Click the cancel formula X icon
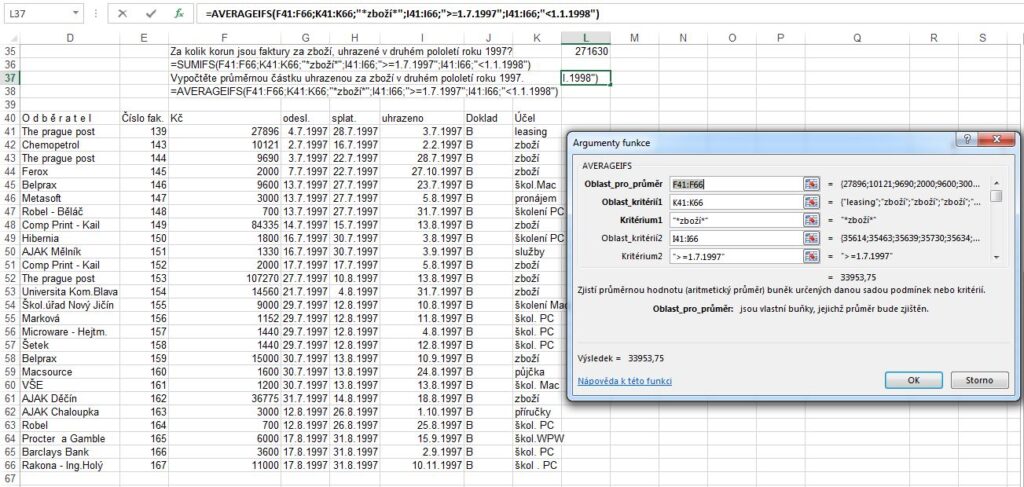1024x487 pixels. tap(122, 14)
